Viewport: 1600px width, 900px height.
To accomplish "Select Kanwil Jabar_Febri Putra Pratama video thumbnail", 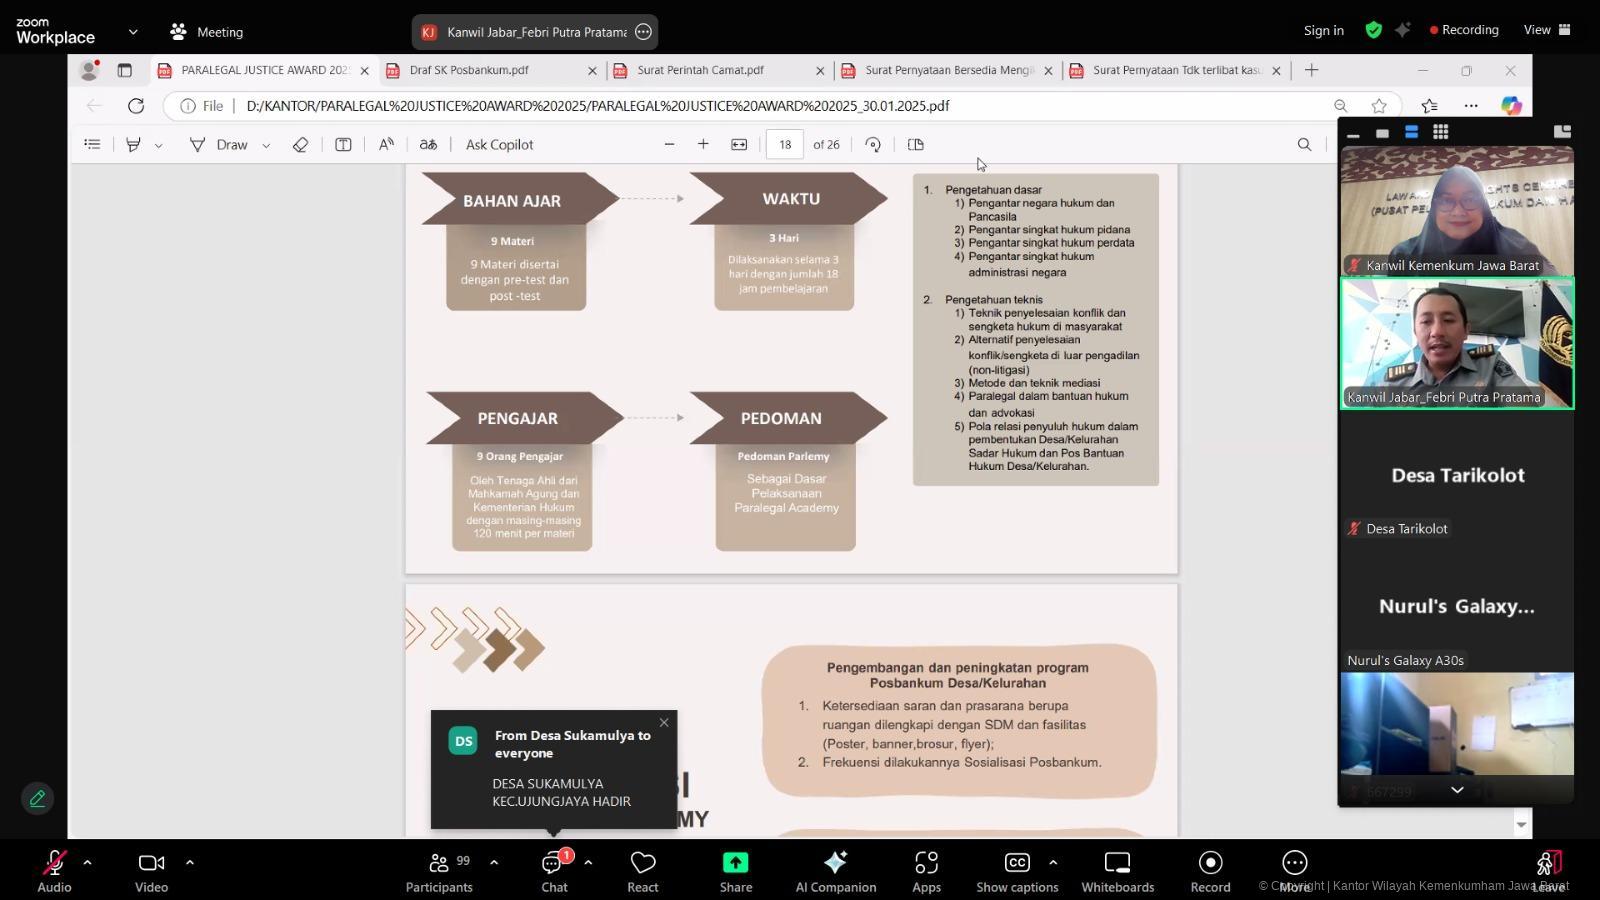I will tap(1456, 343).
